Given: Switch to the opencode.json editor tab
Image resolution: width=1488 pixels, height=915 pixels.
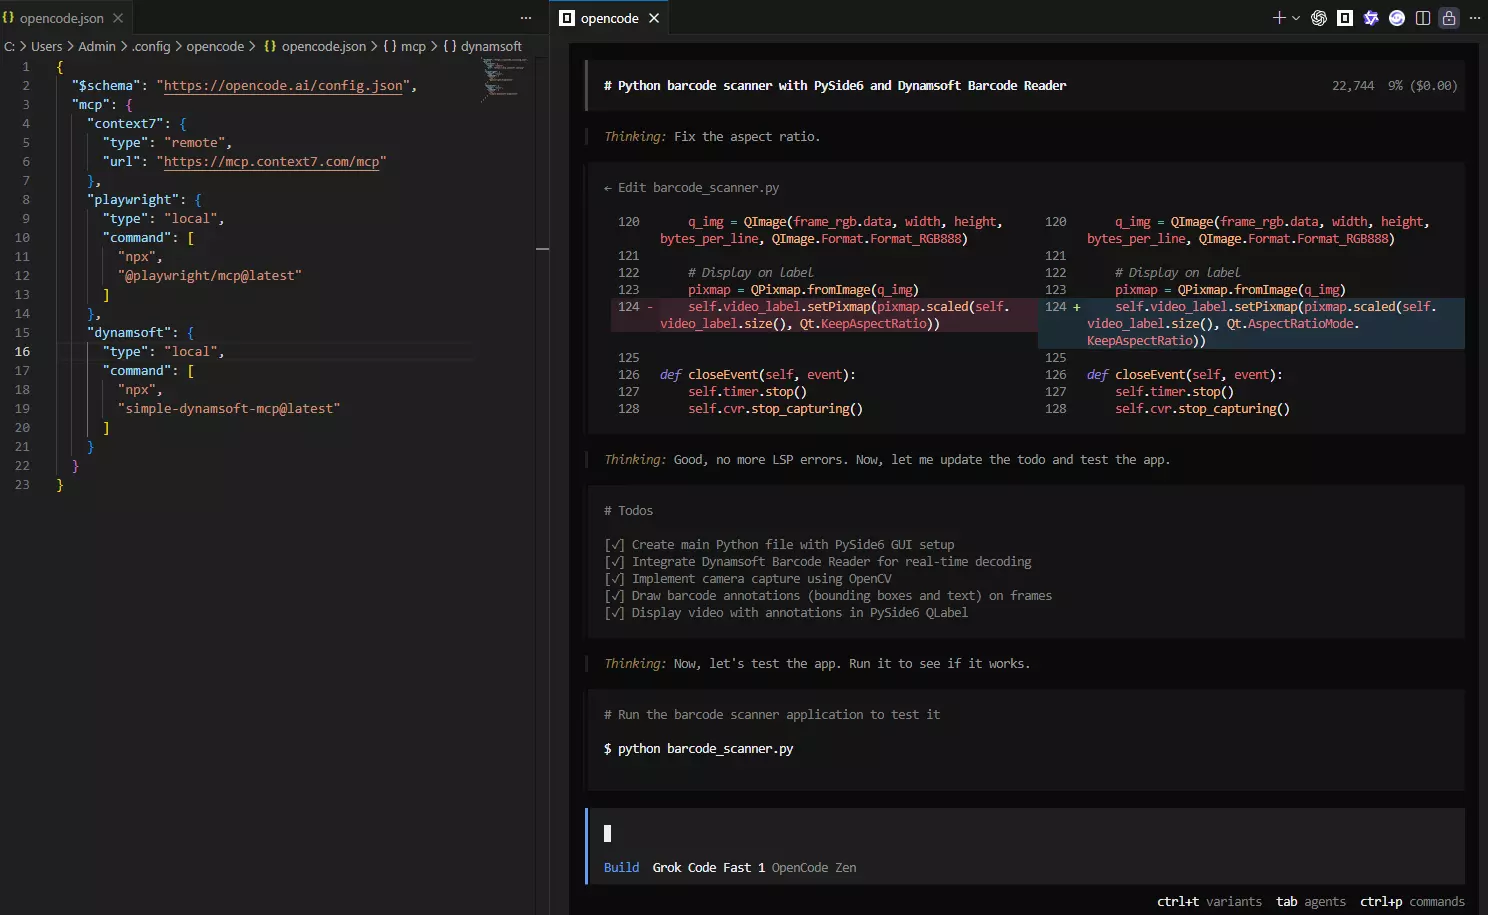Looking at the screenshot, I should tap(62, 17).
